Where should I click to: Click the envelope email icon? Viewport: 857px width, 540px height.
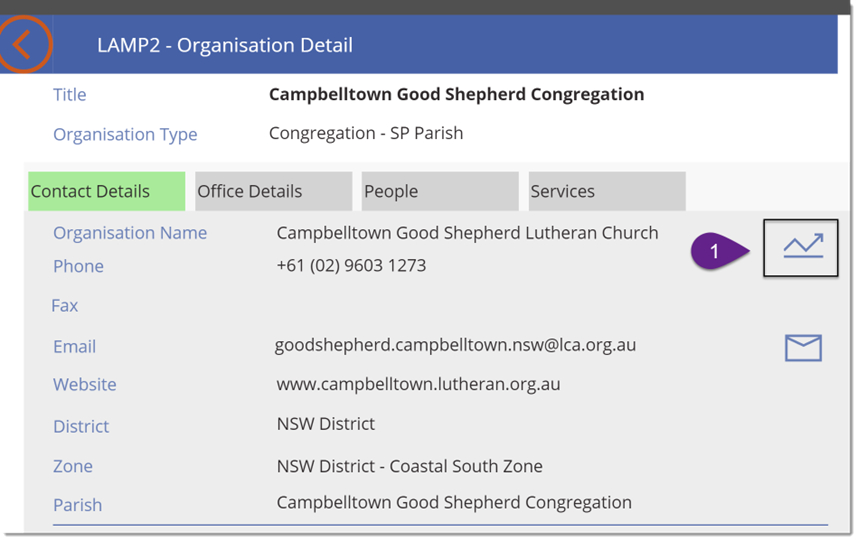pos(803,348)
